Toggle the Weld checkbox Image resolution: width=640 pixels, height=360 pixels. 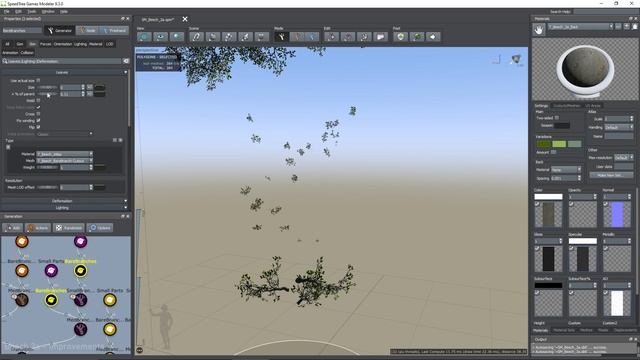(38, 100)
